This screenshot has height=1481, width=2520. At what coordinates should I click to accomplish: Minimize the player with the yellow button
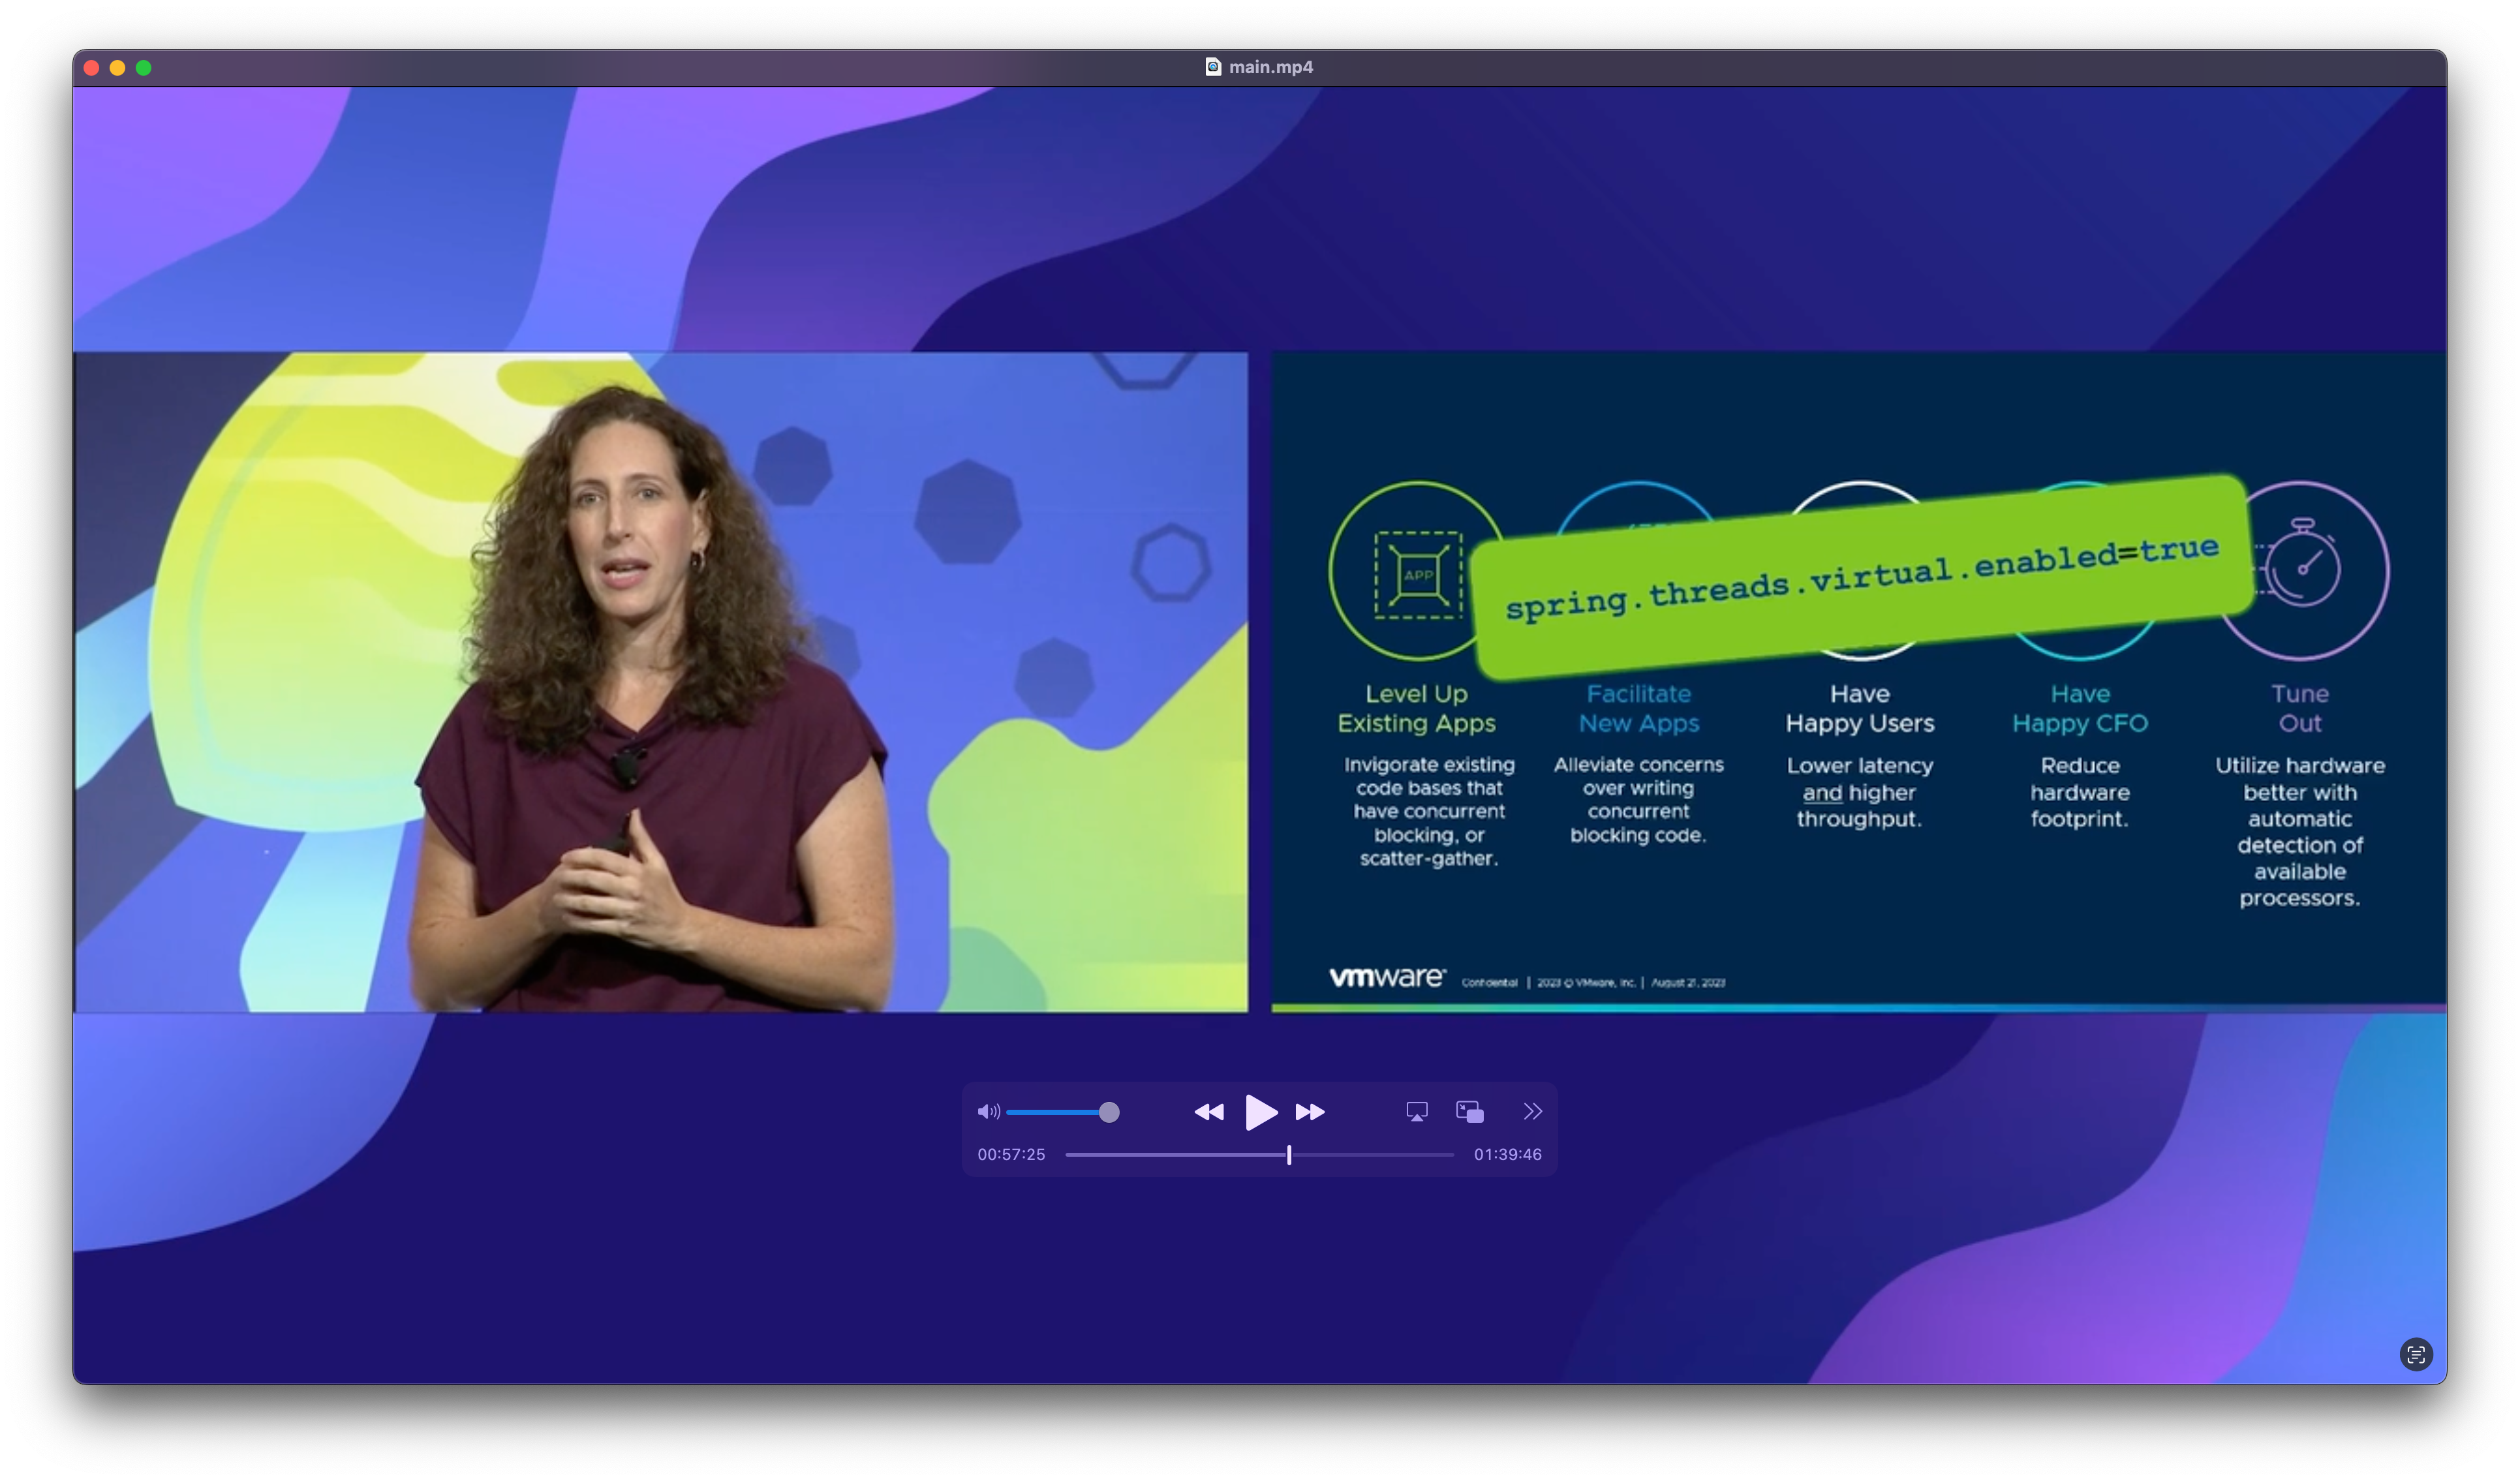pos(117,67)
